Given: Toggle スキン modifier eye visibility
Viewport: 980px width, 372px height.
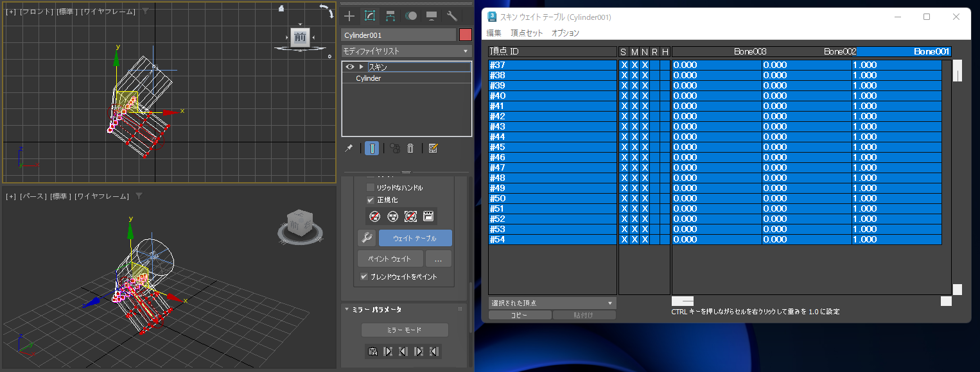Looking at the screenshot, I should (x=350, y=66).
